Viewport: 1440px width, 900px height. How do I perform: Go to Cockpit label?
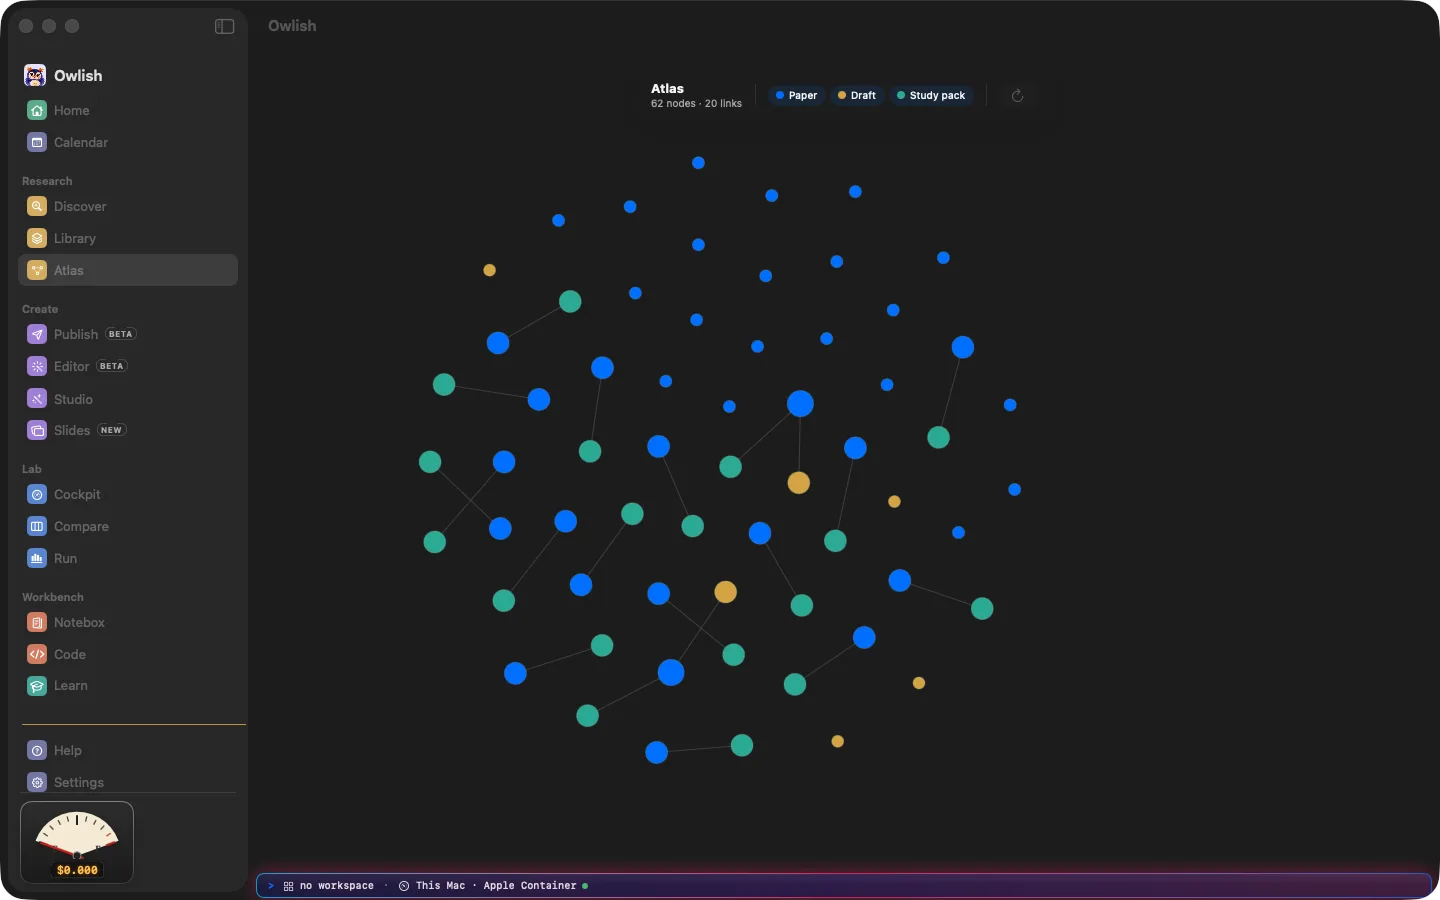77,494
